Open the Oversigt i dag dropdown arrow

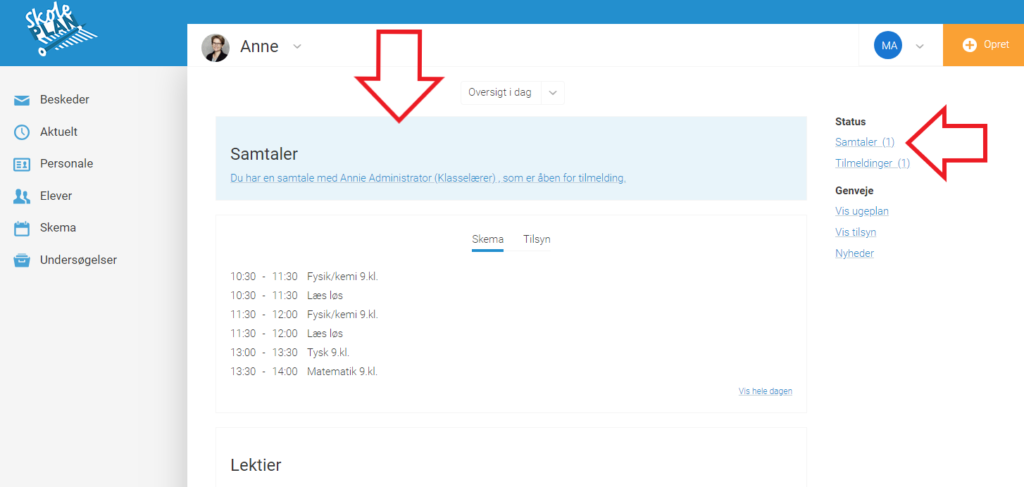tap(552, 93)
